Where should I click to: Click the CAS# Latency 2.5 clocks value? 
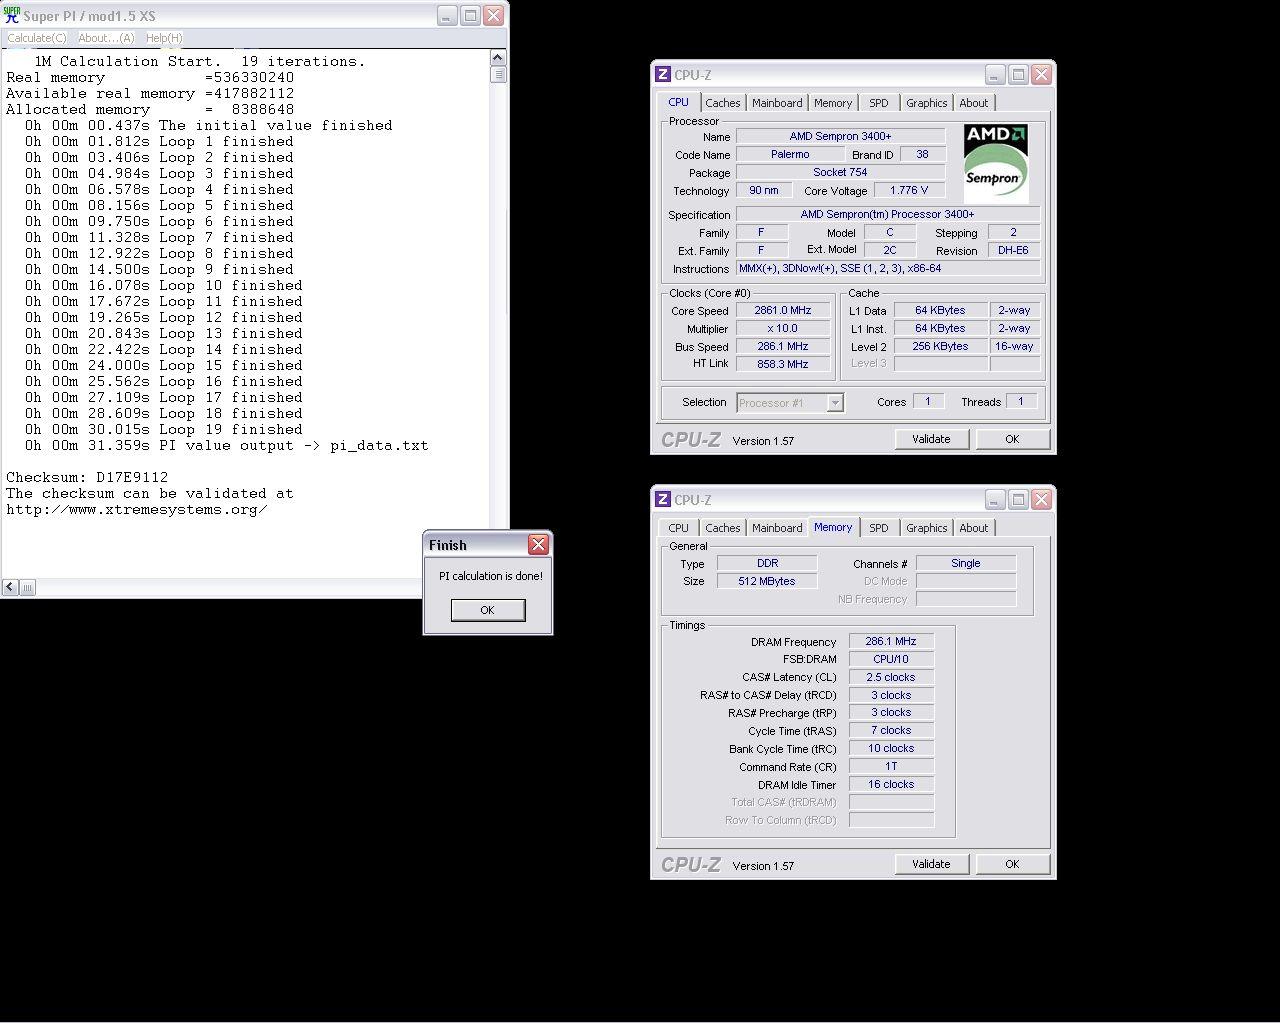point(891,678)
